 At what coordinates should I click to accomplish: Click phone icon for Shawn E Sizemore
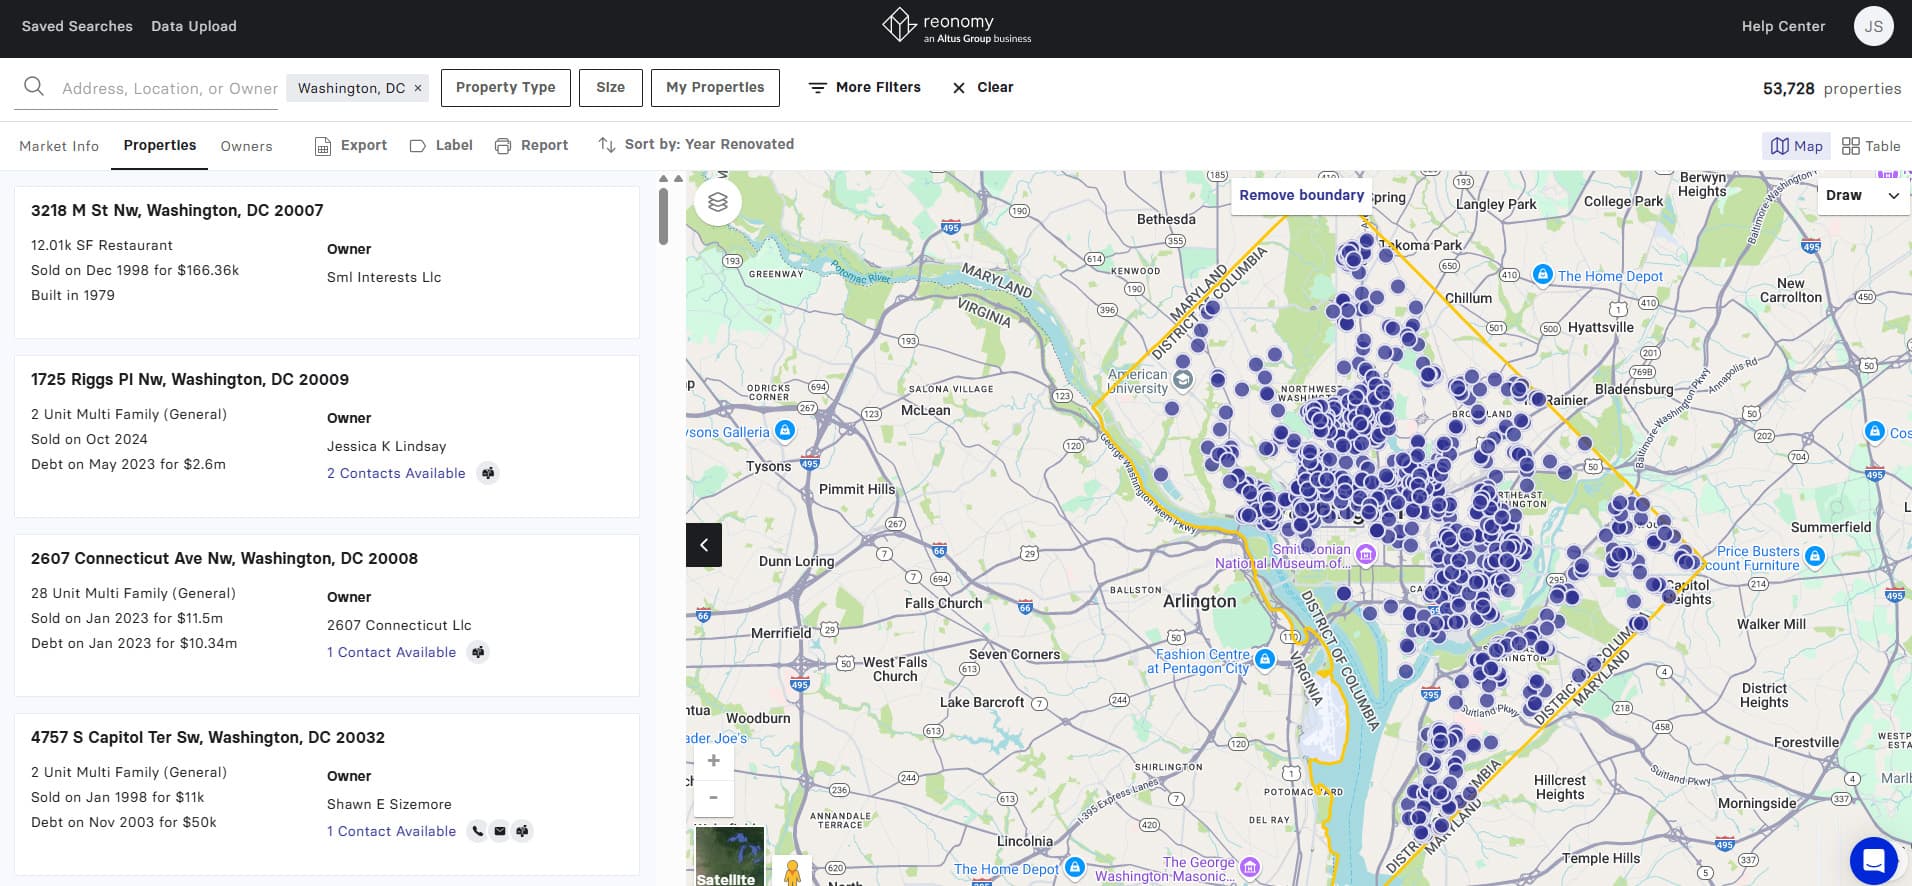click(478, 831)
